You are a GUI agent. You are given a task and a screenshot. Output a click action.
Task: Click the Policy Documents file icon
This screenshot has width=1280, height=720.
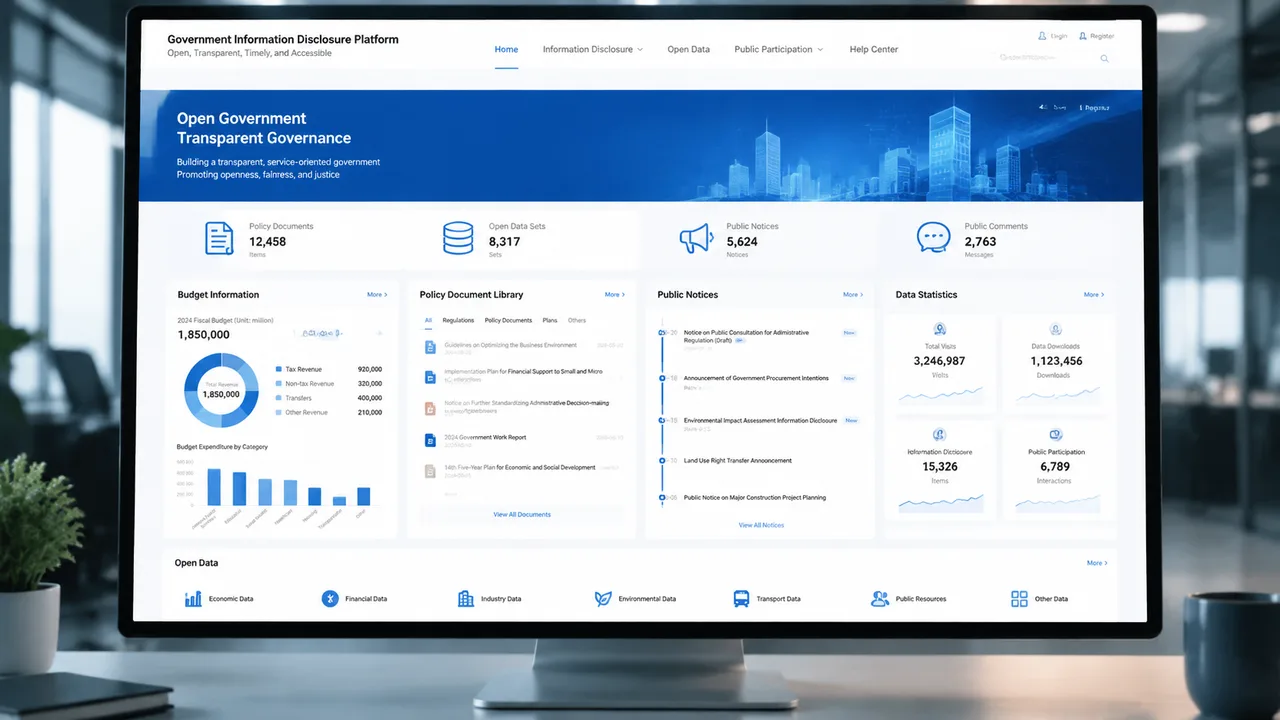(x=219, y=238)
